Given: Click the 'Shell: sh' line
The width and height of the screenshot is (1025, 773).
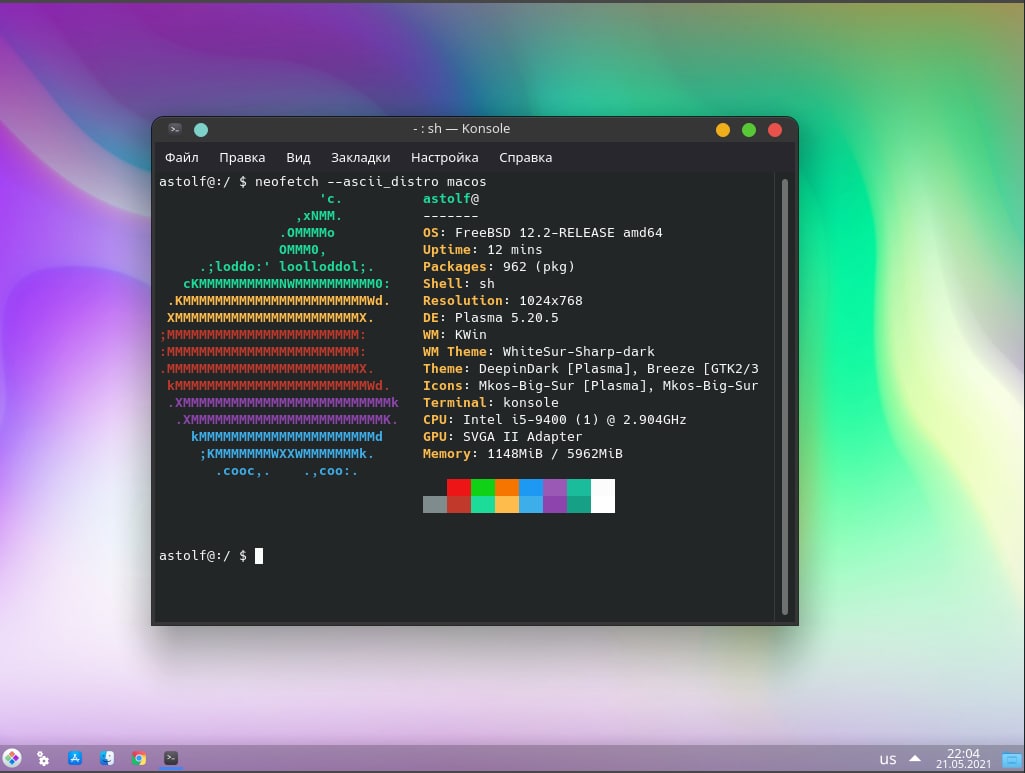Looking at the screenshot, I should coord(459,284).
